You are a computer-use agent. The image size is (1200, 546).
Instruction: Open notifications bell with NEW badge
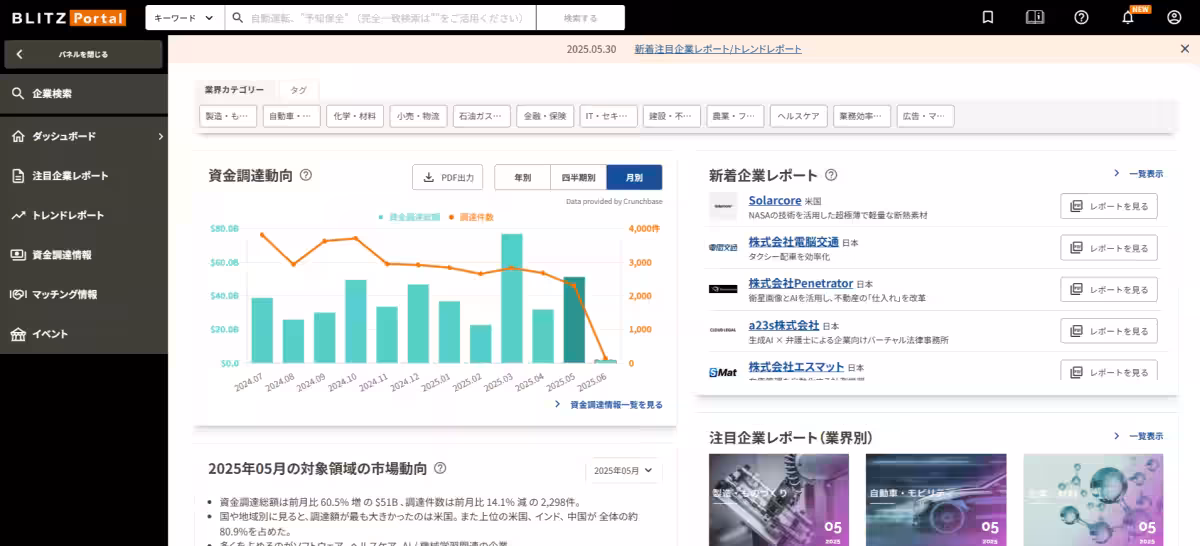[x=1128, y=17]
